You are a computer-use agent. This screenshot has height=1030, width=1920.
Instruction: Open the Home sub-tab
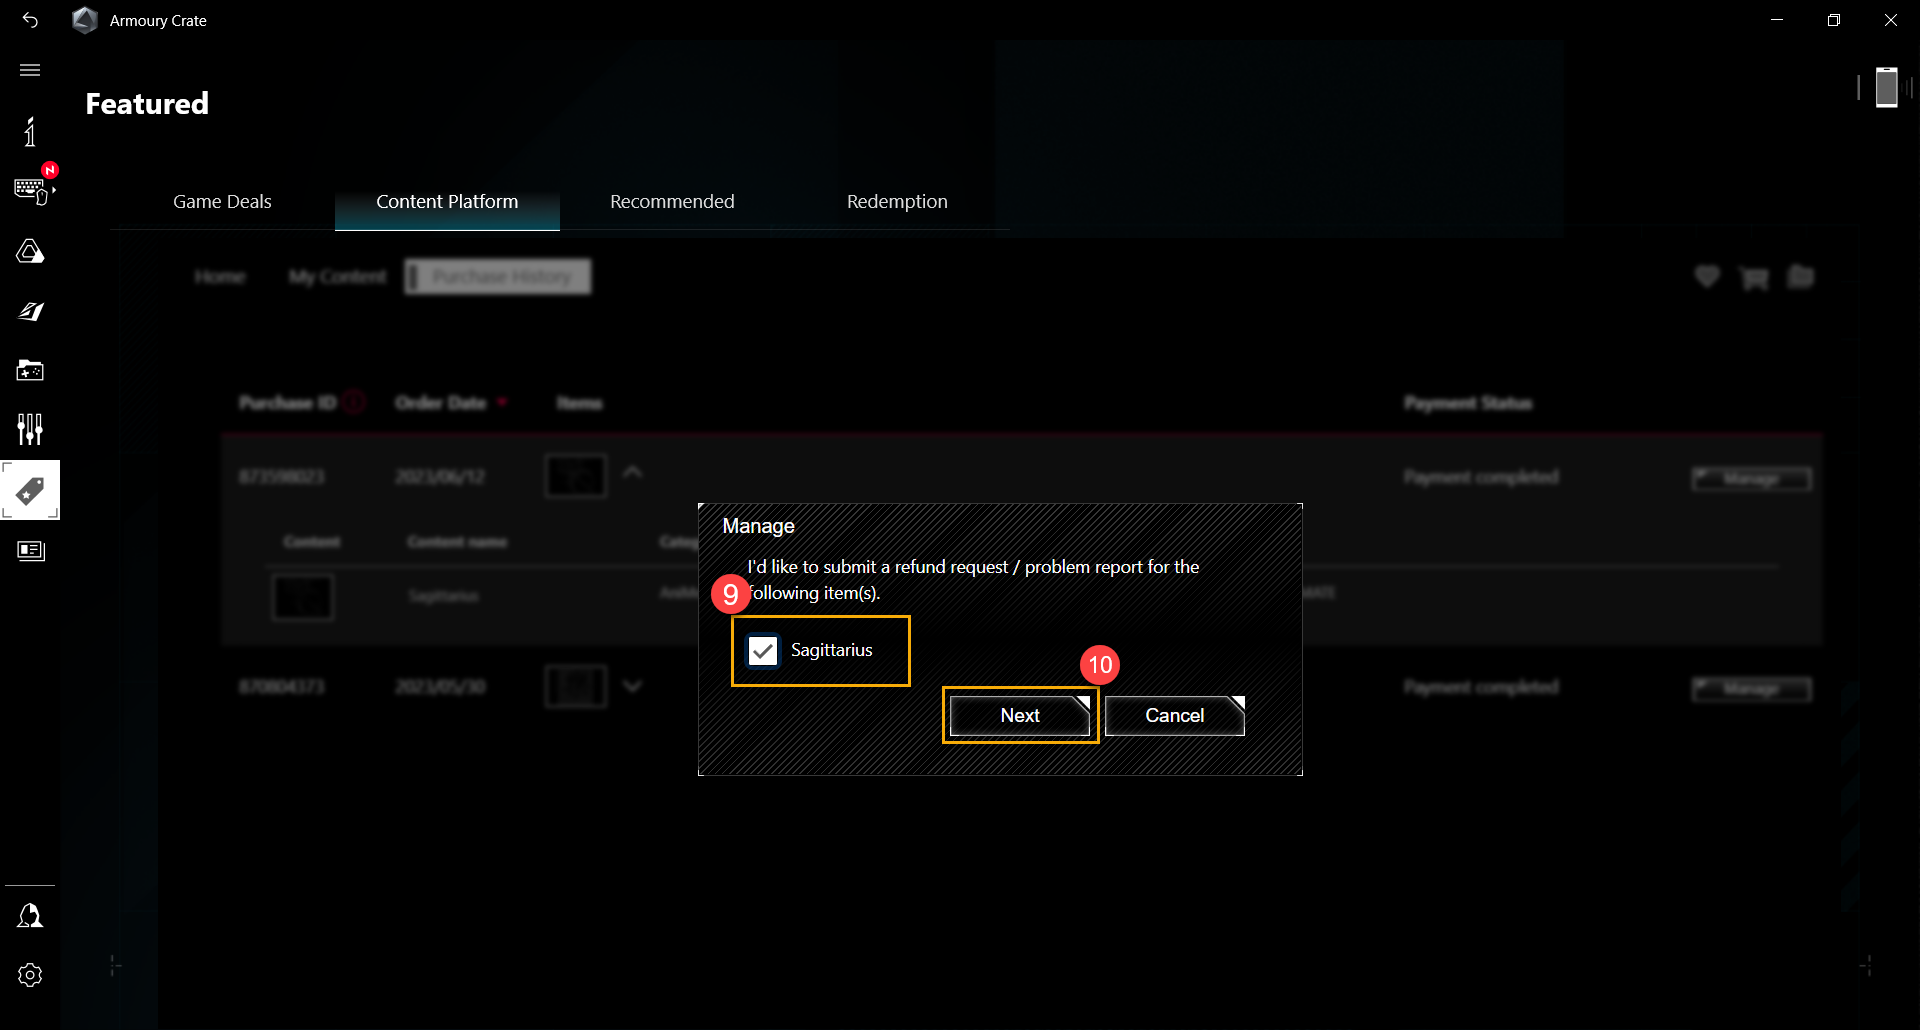pos(220,277)
